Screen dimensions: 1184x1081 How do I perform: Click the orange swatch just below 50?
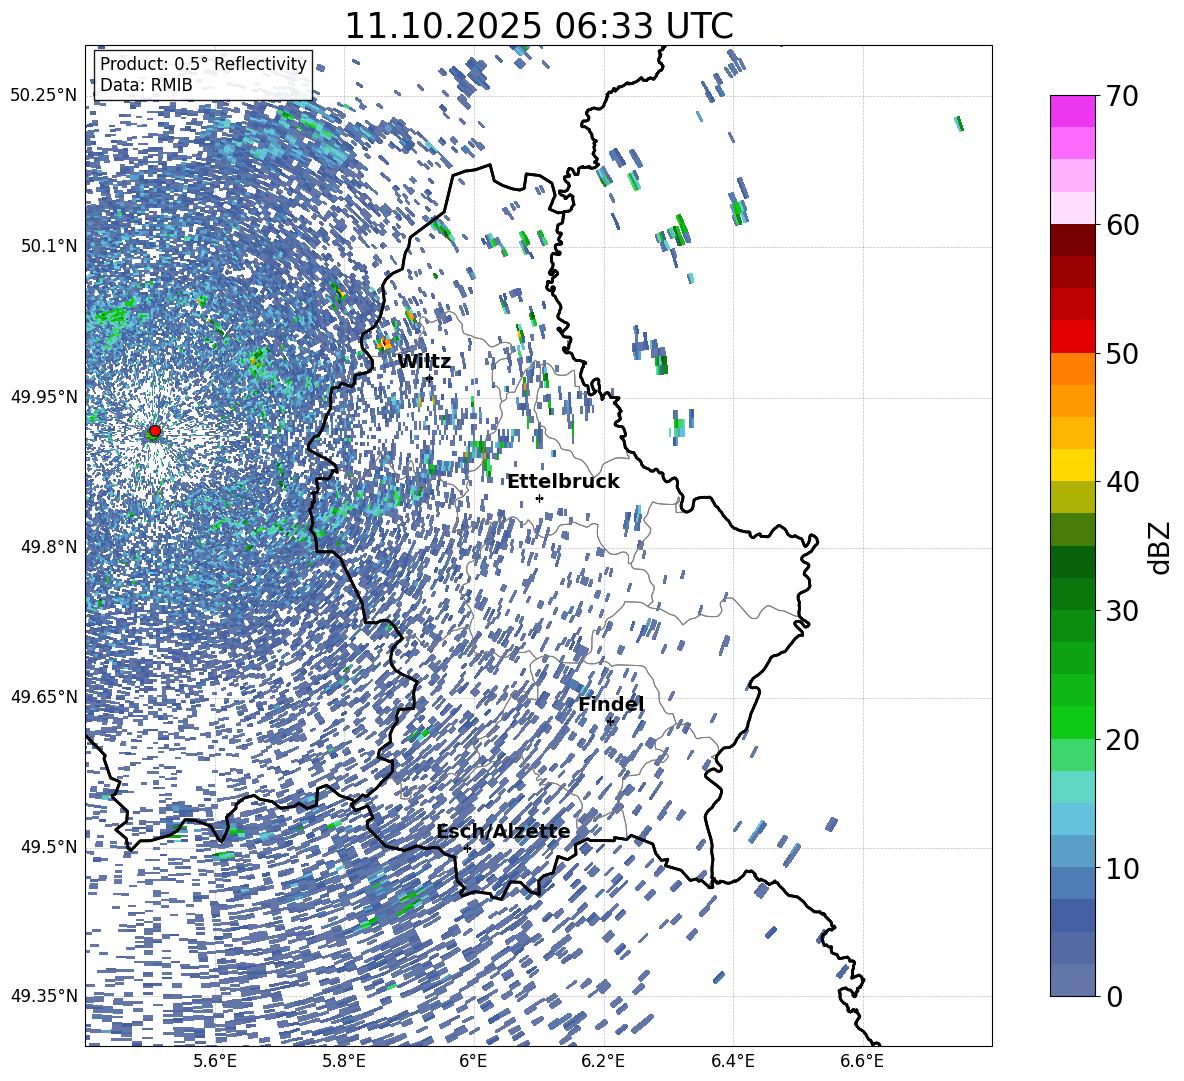[1072, 369]
